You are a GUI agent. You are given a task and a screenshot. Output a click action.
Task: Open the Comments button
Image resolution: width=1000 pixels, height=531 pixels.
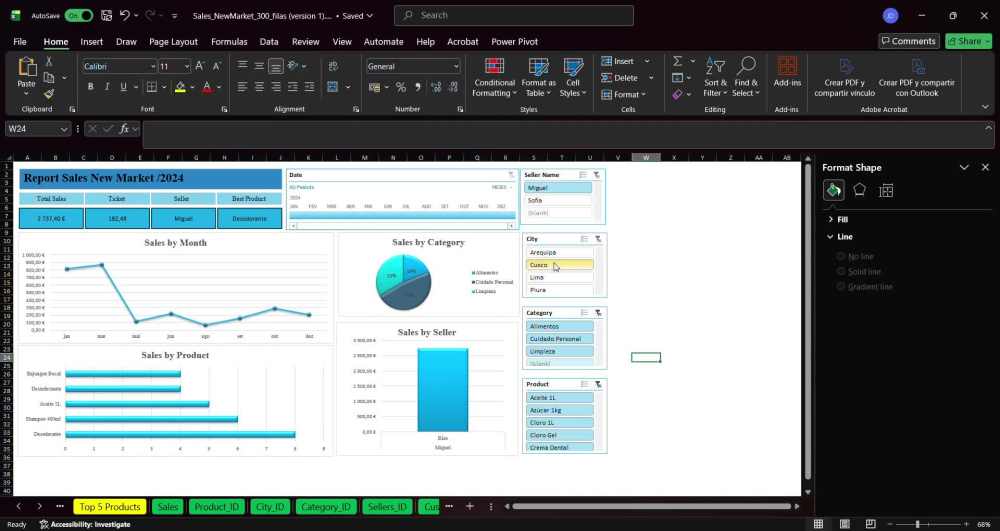point(909,41)
